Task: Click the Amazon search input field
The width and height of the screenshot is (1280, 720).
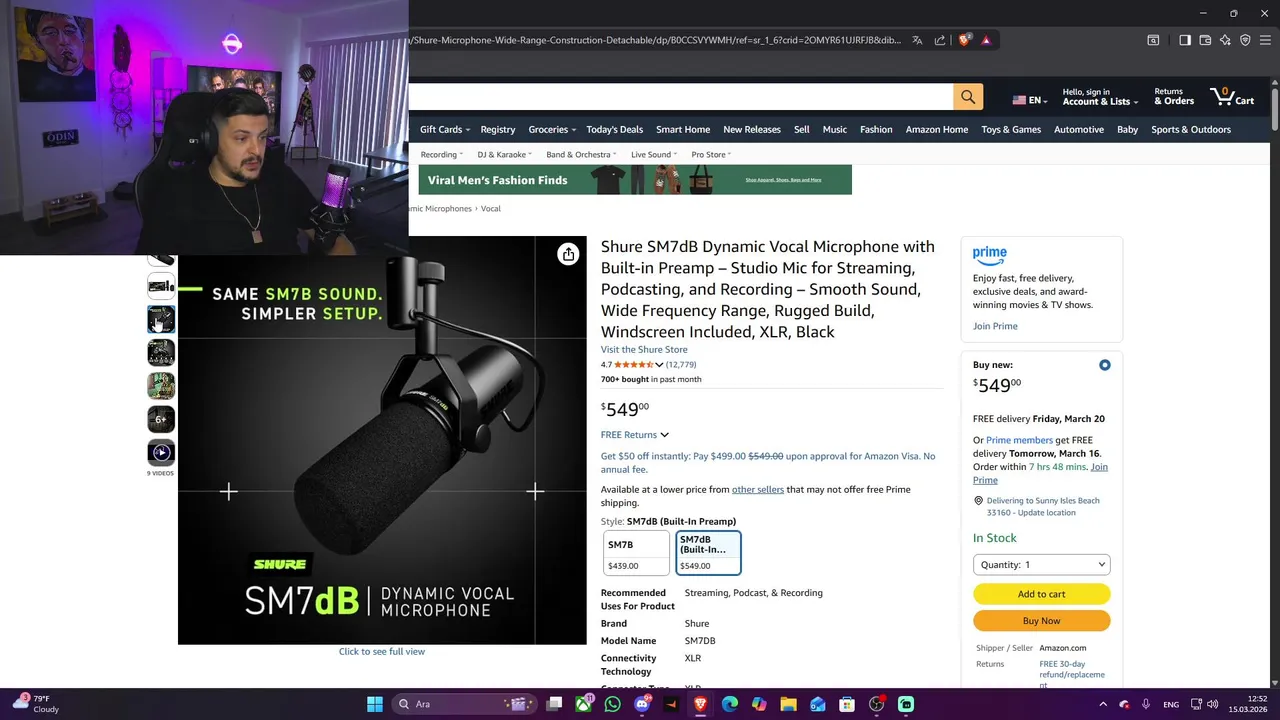Action: coord(681,96)
